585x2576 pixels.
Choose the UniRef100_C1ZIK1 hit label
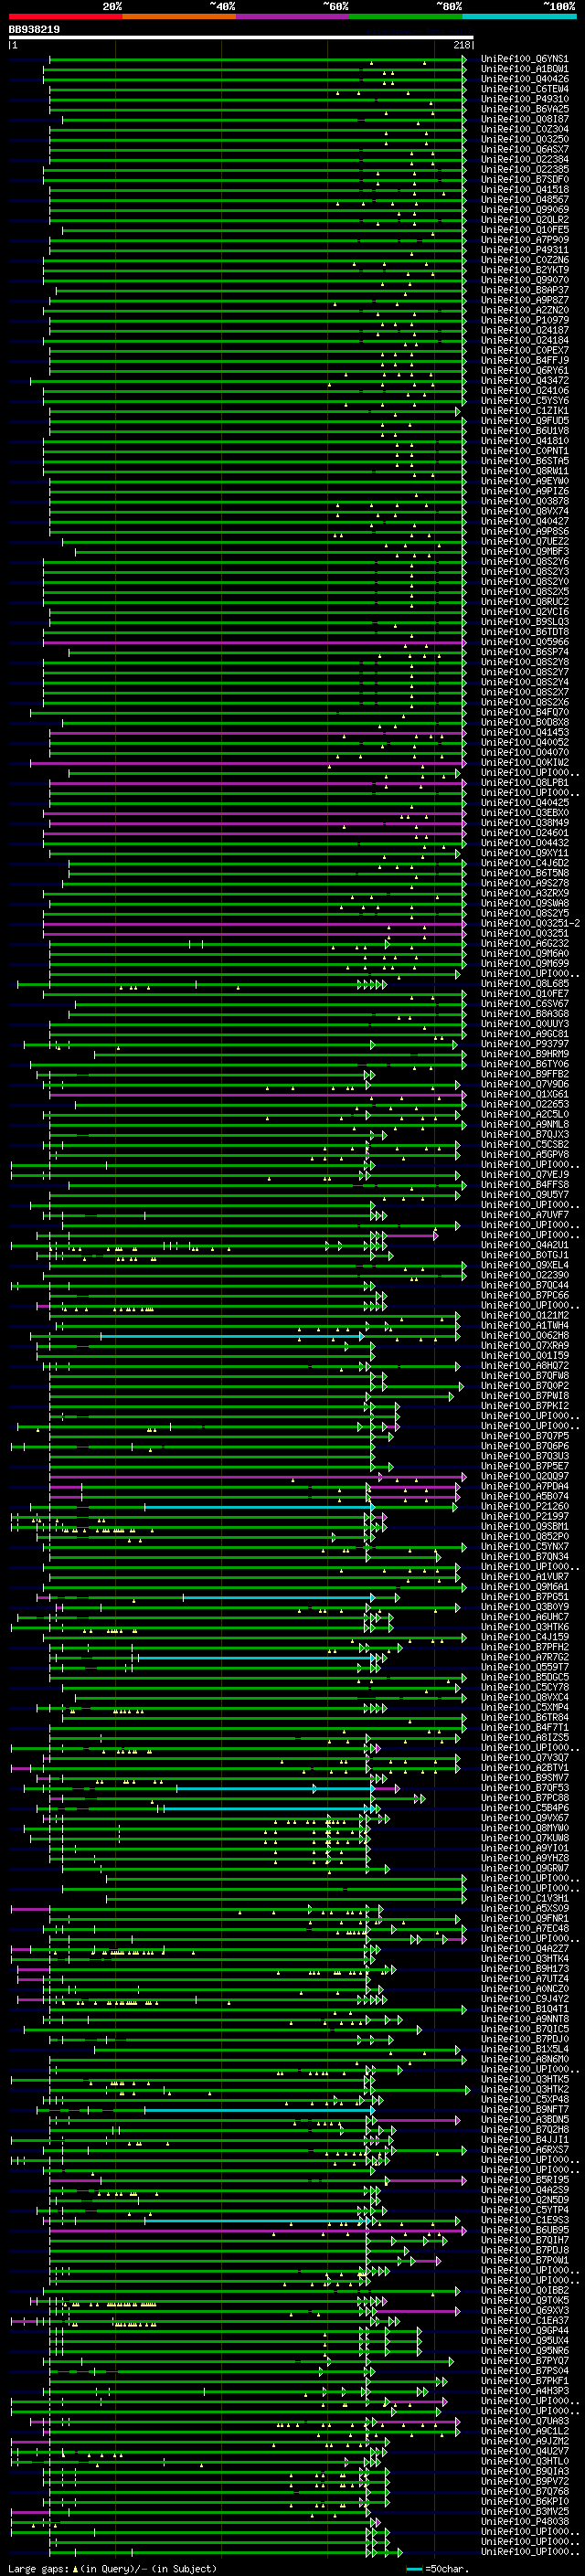(x=524, y=411)
